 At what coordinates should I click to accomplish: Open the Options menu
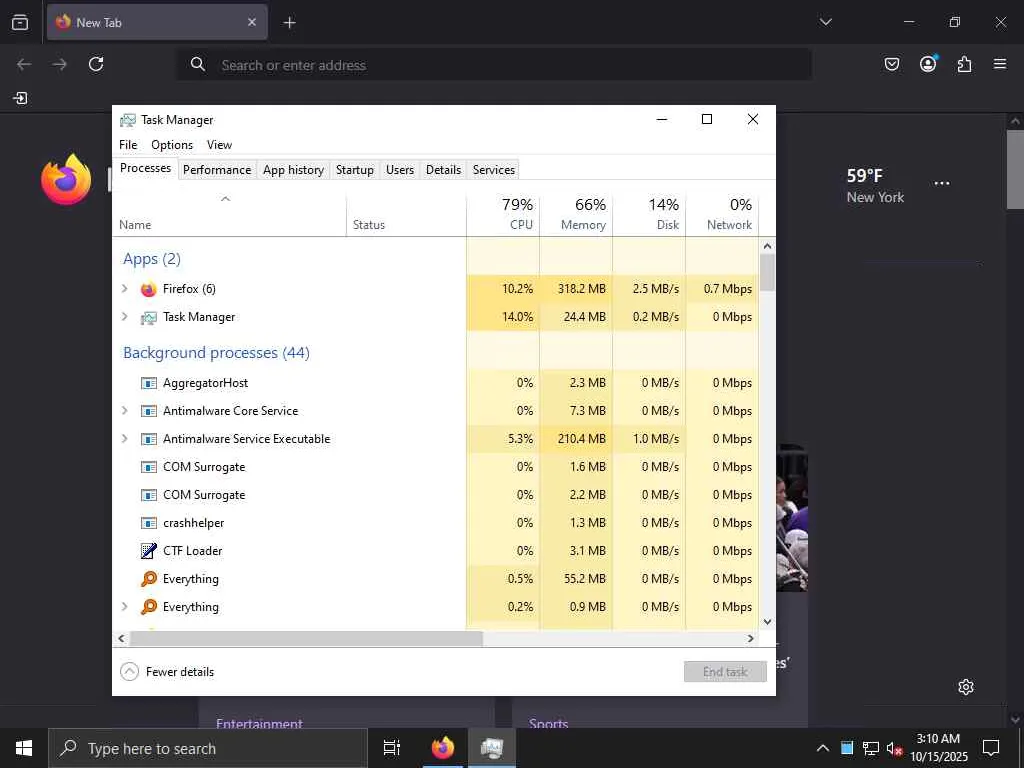(172, 145)
